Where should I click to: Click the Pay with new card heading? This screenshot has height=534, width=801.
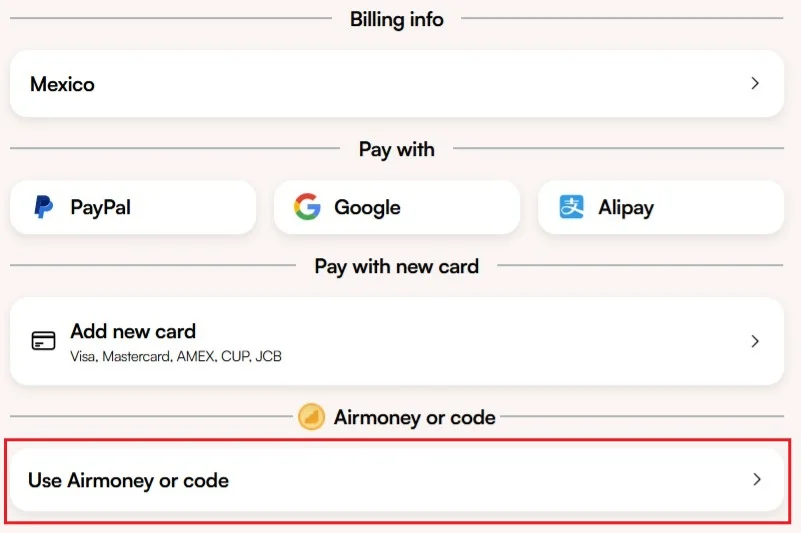click(397, 266)
